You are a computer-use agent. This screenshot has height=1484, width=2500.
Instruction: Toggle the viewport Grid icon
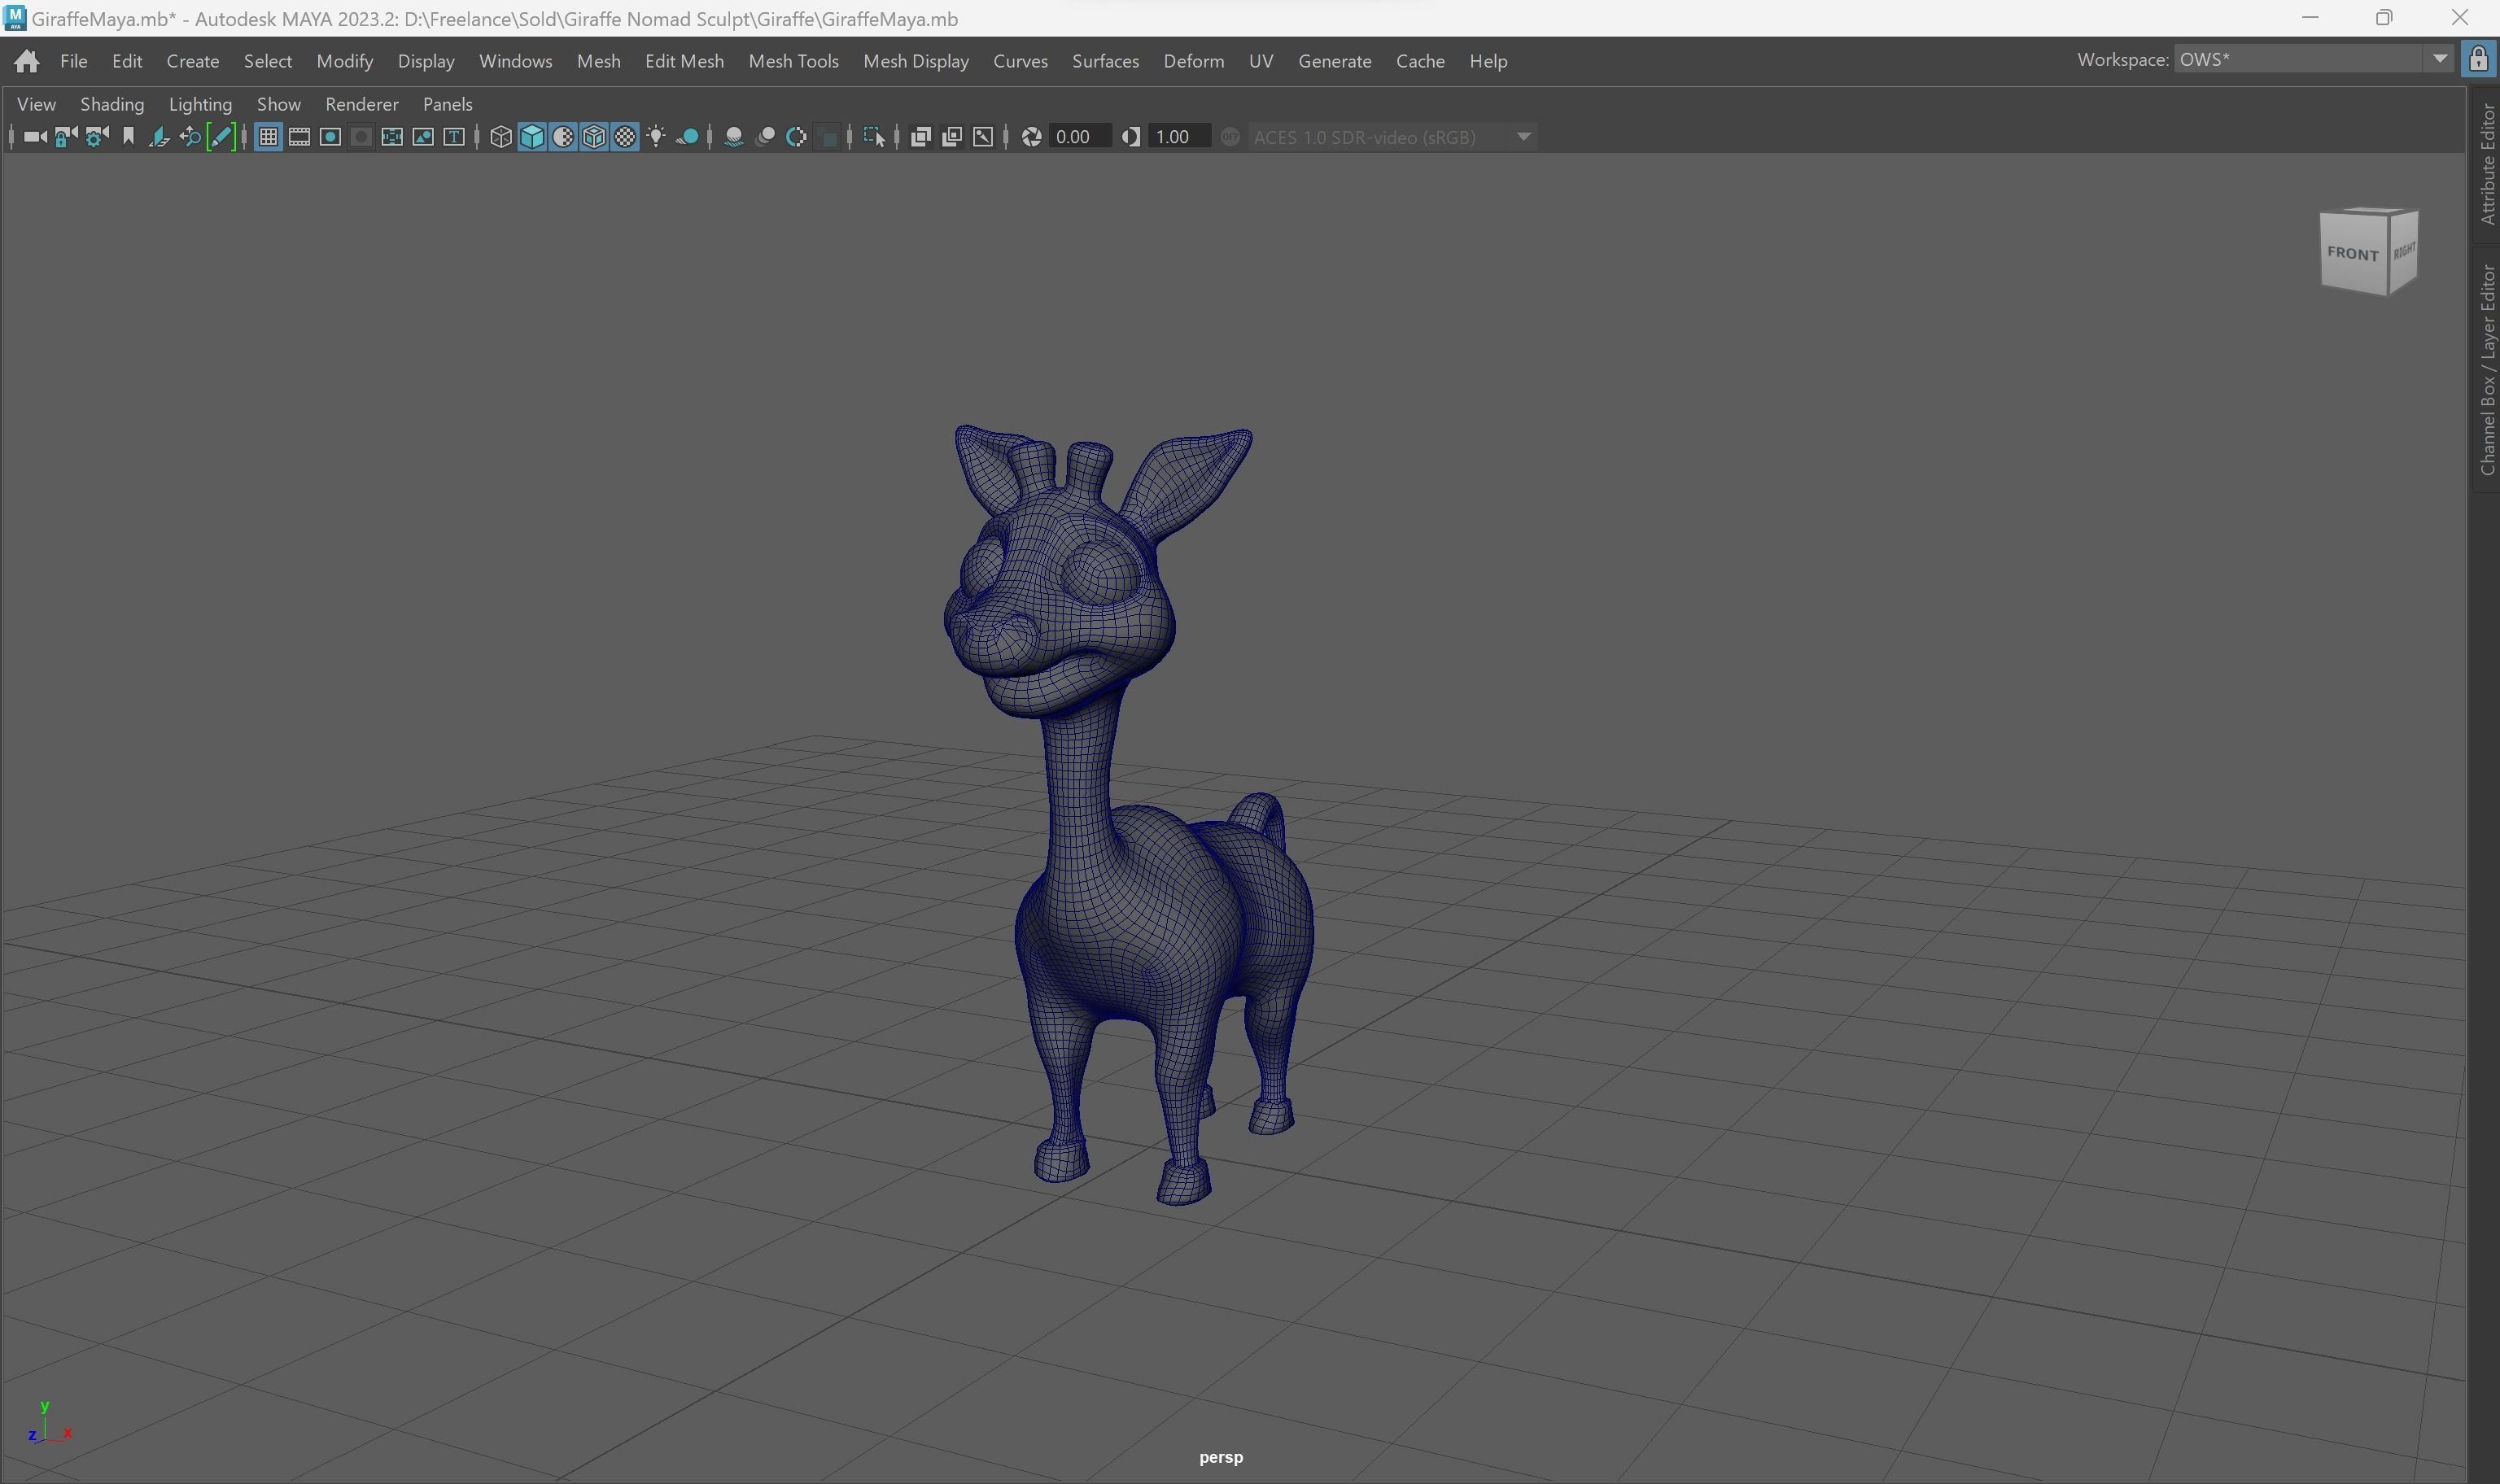(x=268, y=137)
